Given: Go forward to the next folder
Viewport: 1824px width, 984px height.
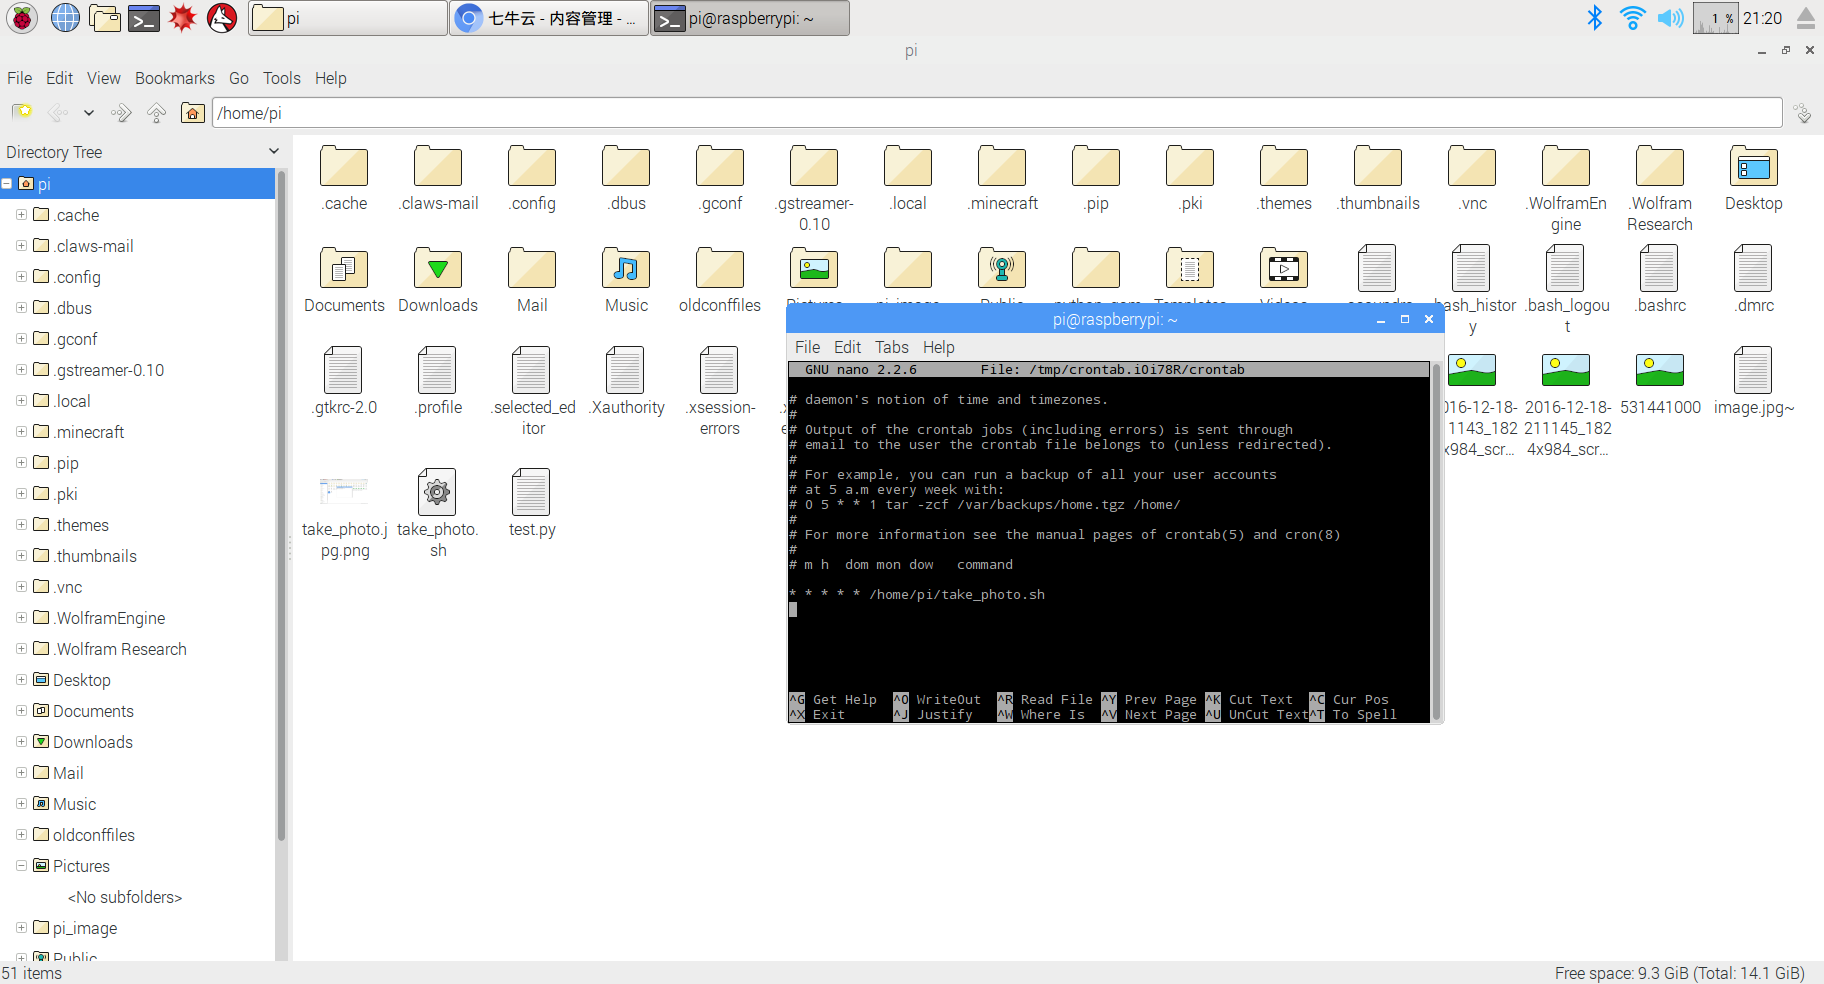Looking at the screenshot, I should [121, 113].
